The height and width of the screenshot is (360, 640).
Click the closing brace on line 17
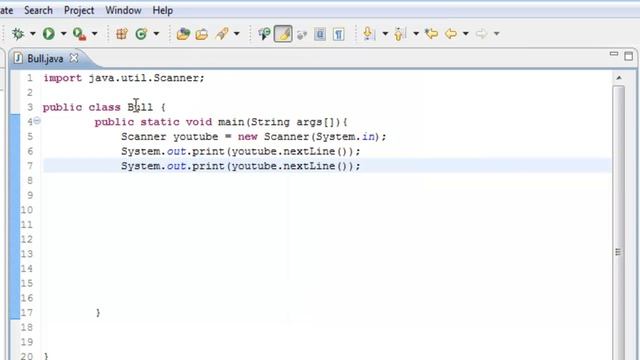[98, 313]
